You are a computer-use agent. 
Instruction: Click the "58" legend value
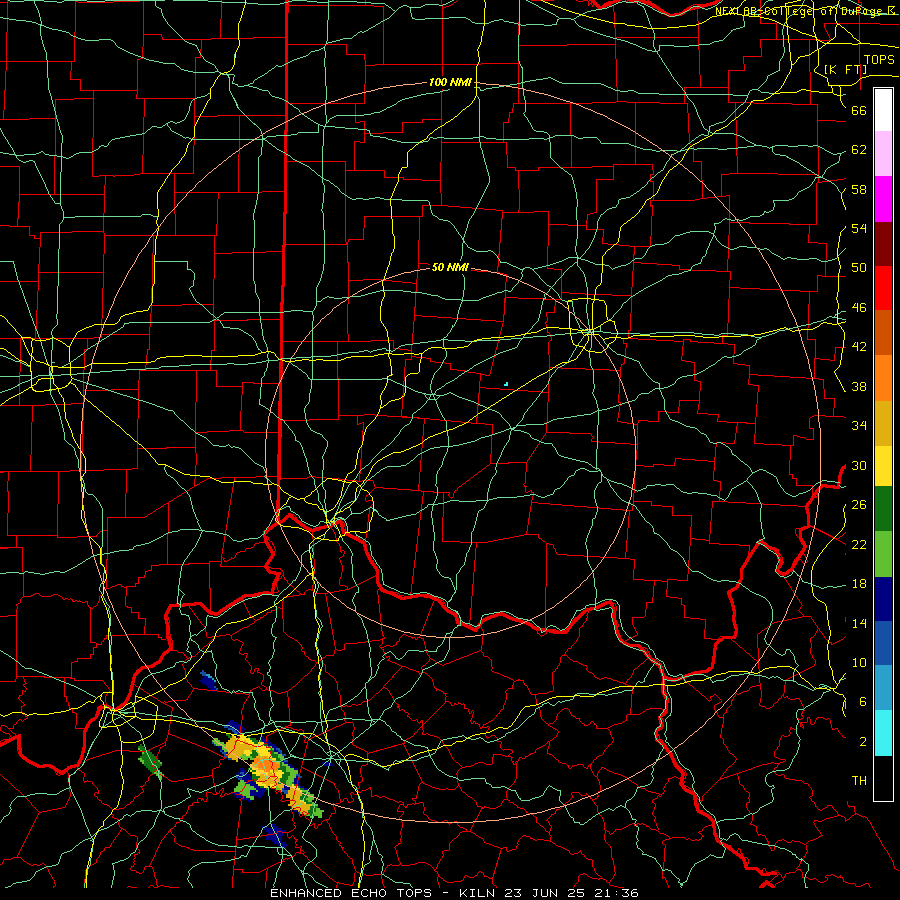pyautogui.click(x=859, y=189)
